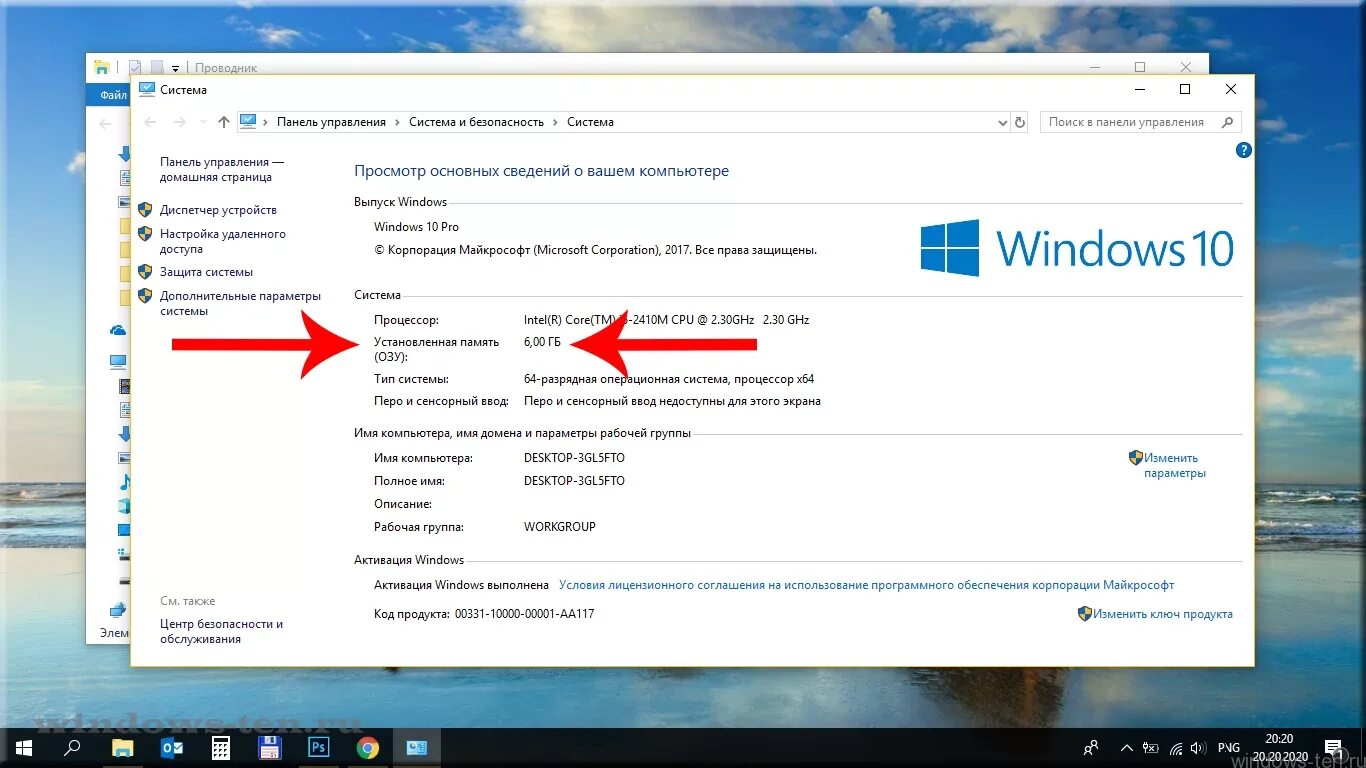Viewport: 1366px width, 768px height.
Task: Open taskbar Search magnifier
Action: [x=73, y=747]
